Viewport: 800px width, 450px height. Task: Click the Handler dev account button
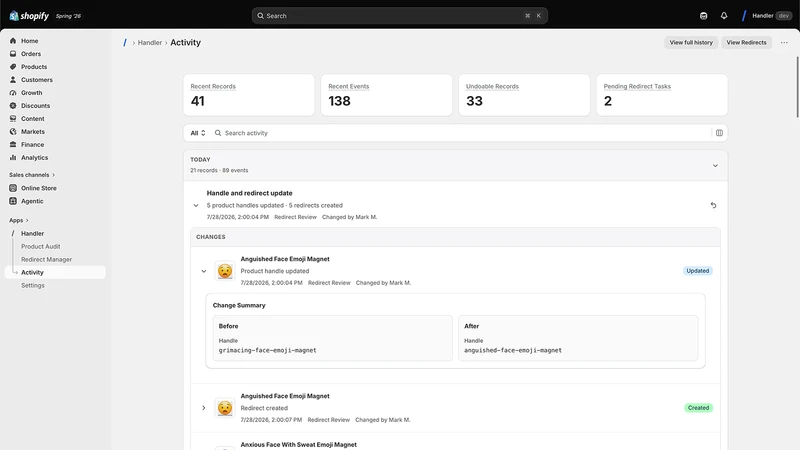coord(767,16)
